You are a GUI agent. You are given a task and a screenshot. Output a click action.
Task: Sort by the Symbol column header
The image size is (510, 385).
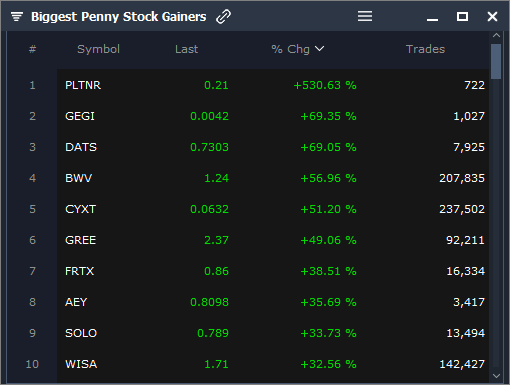(x=98, y=49)
